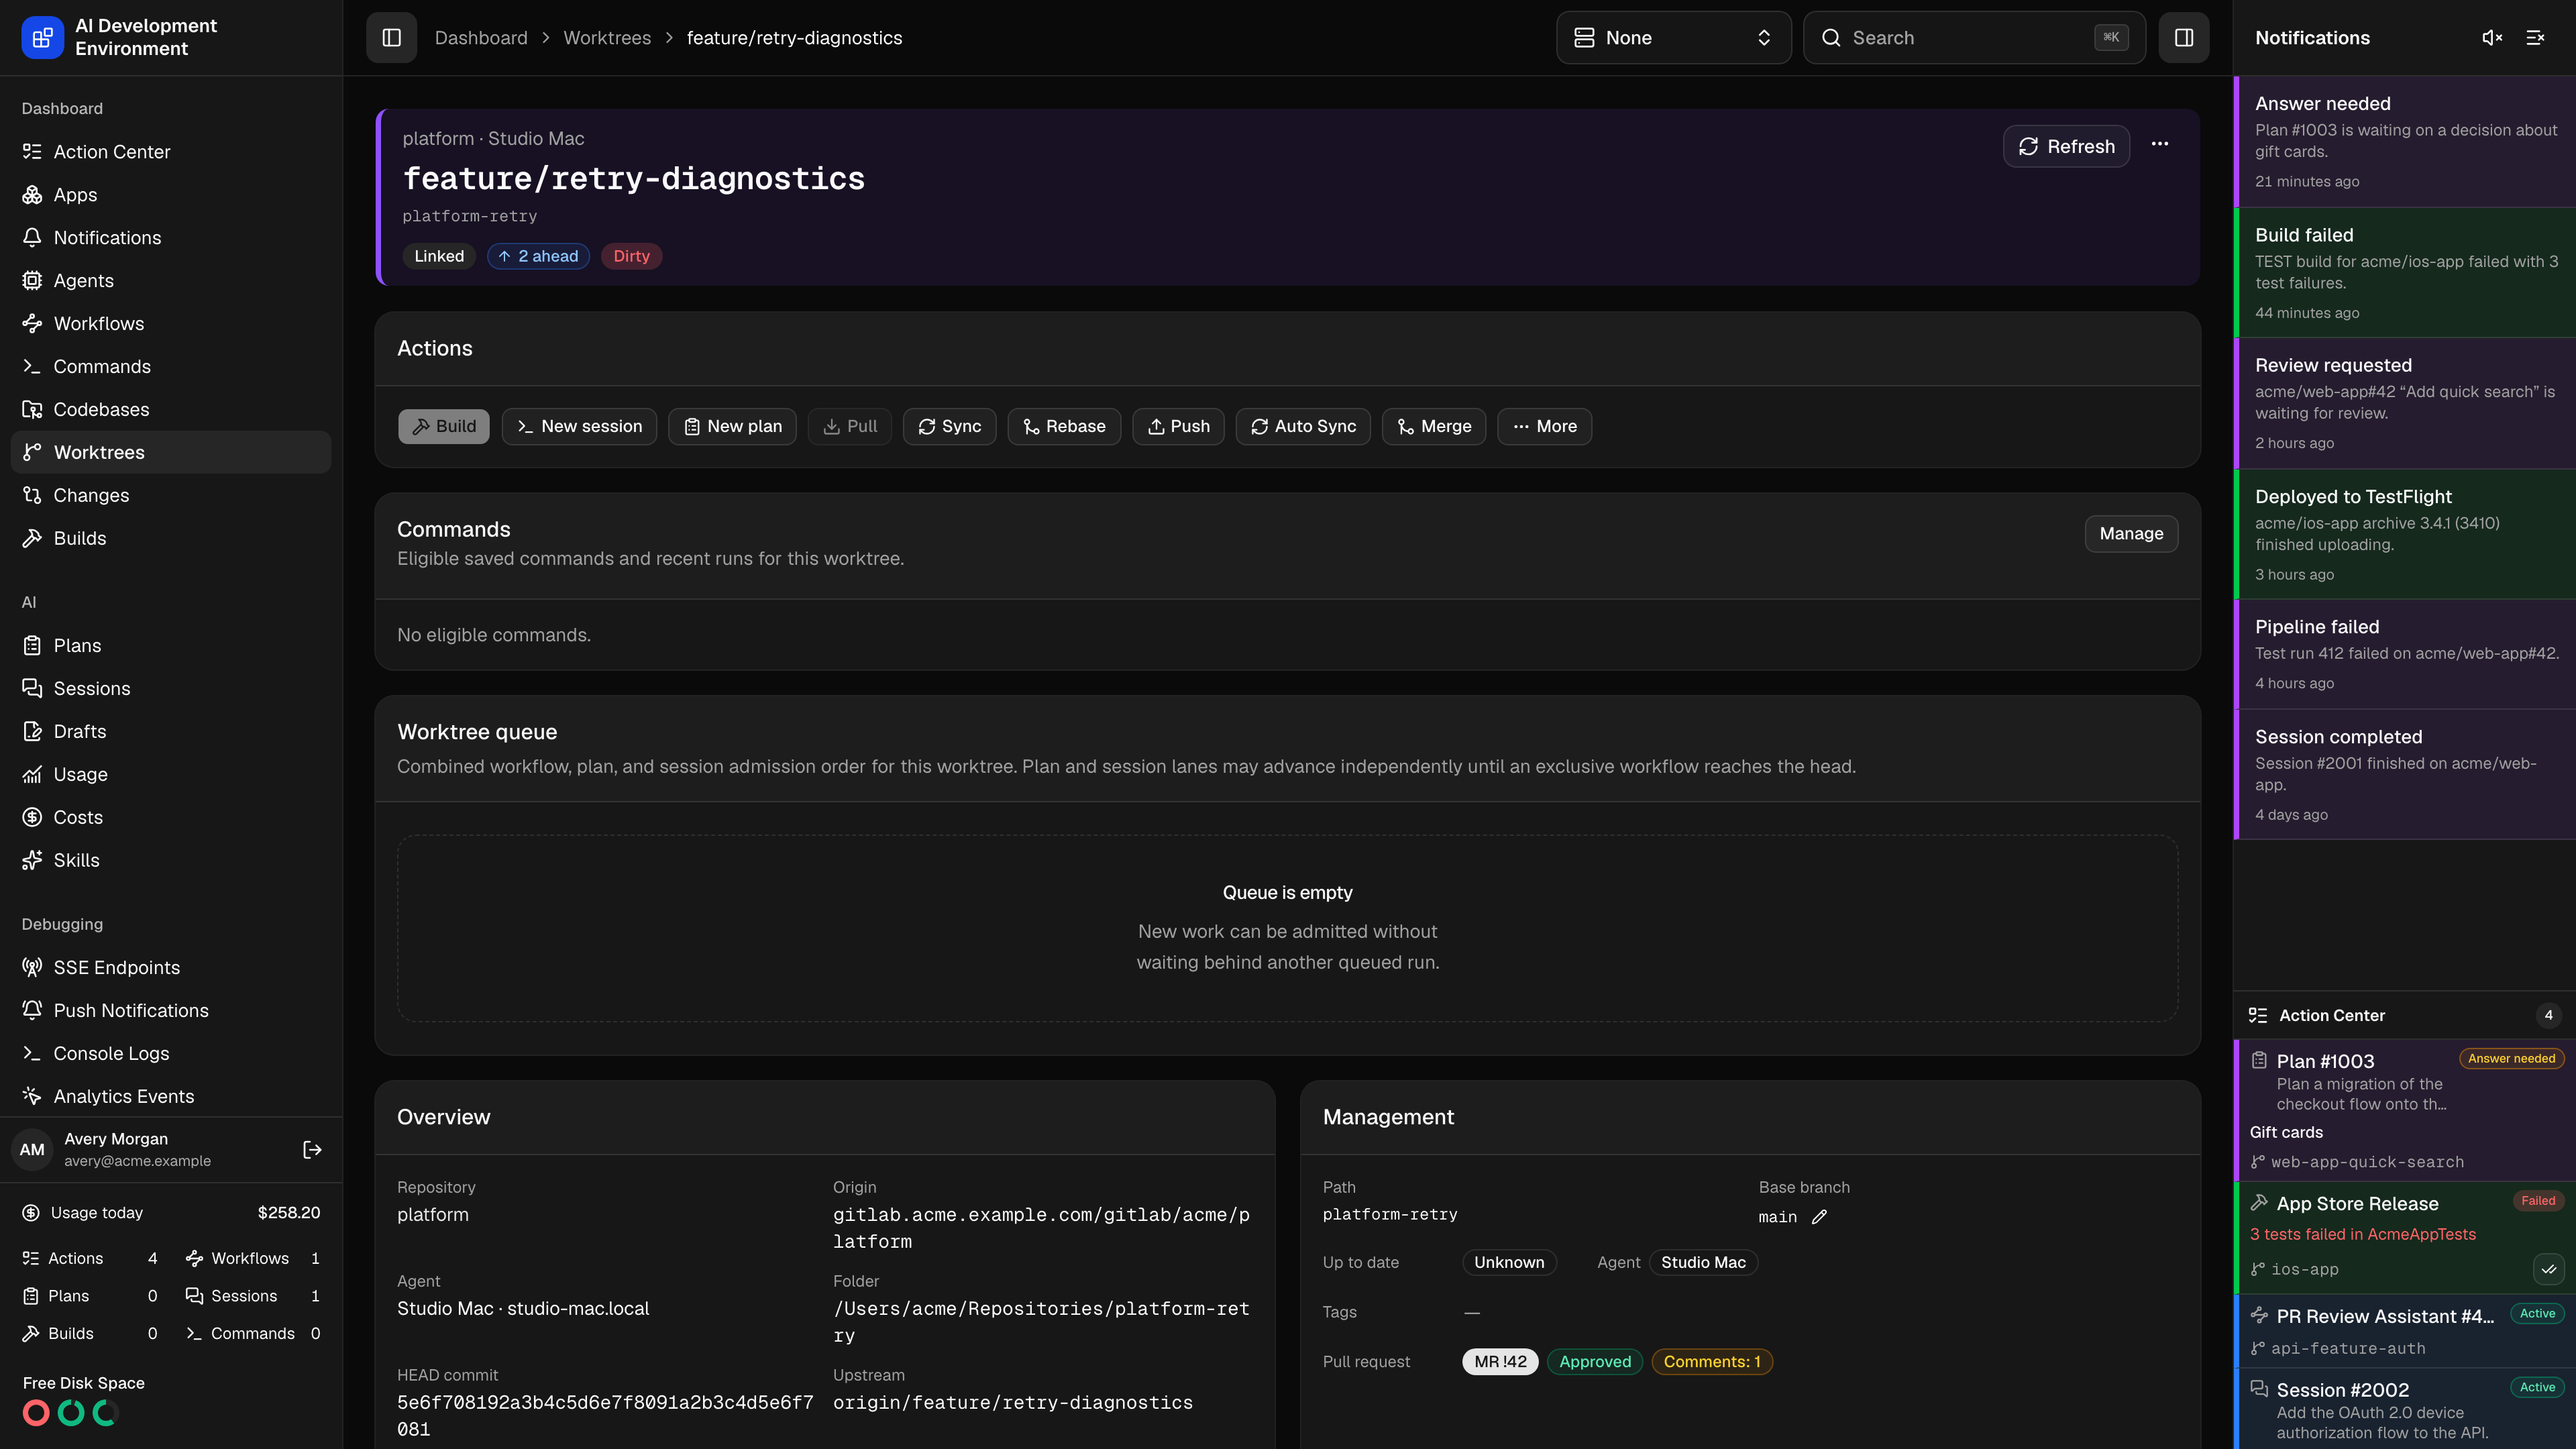Navigate to Builds page
The width and height of the screenshot is (2576, 1449).
(171, 539)
